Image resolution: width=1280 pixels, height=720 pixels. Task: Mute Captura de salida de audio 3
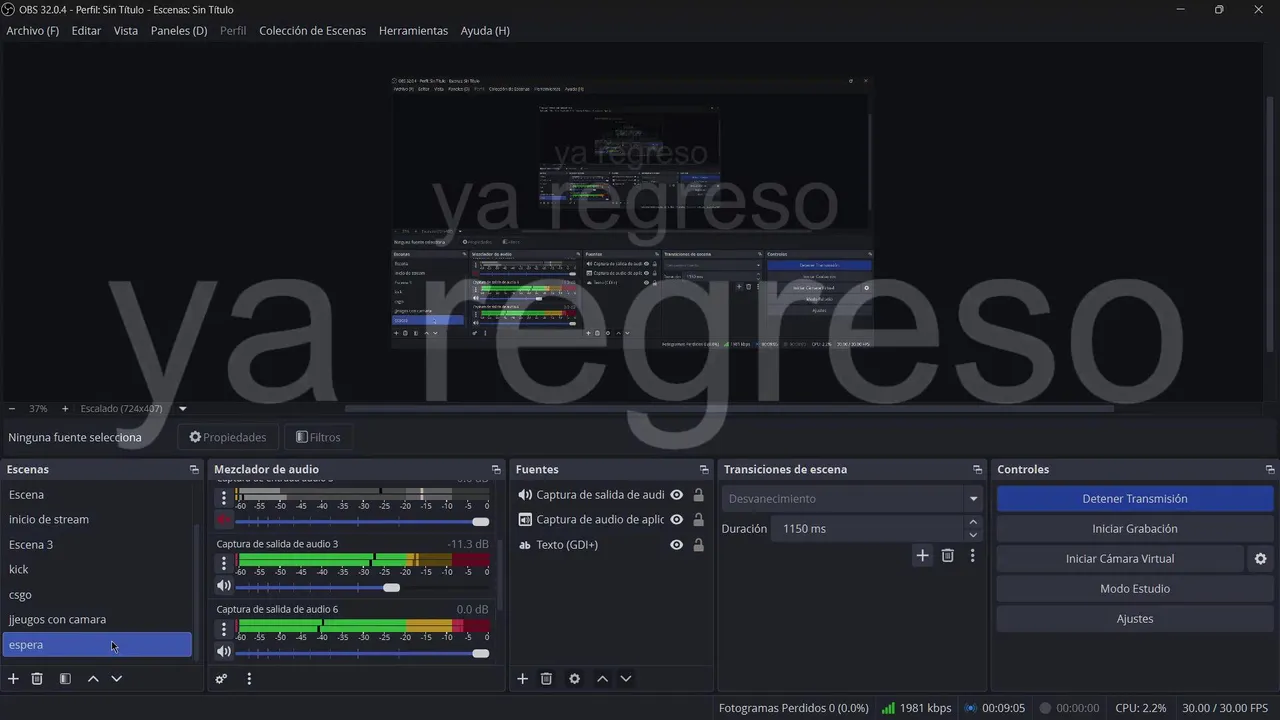[x=224, y=586]
